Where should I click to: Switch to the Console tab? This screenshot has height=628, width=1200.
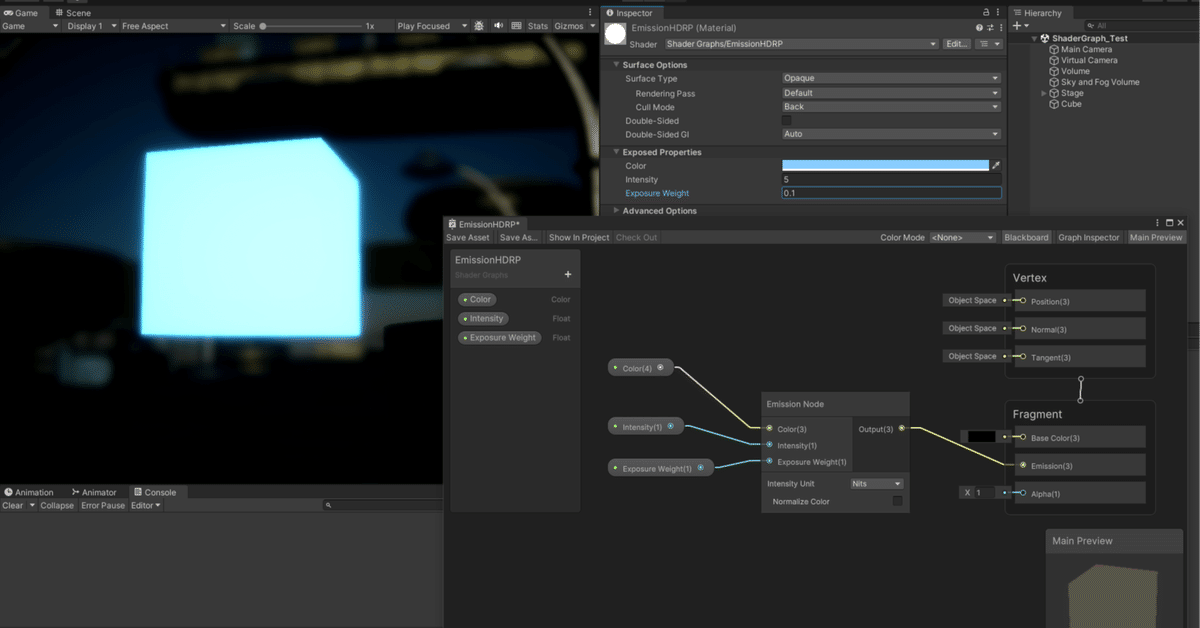(x=157, y=491)
